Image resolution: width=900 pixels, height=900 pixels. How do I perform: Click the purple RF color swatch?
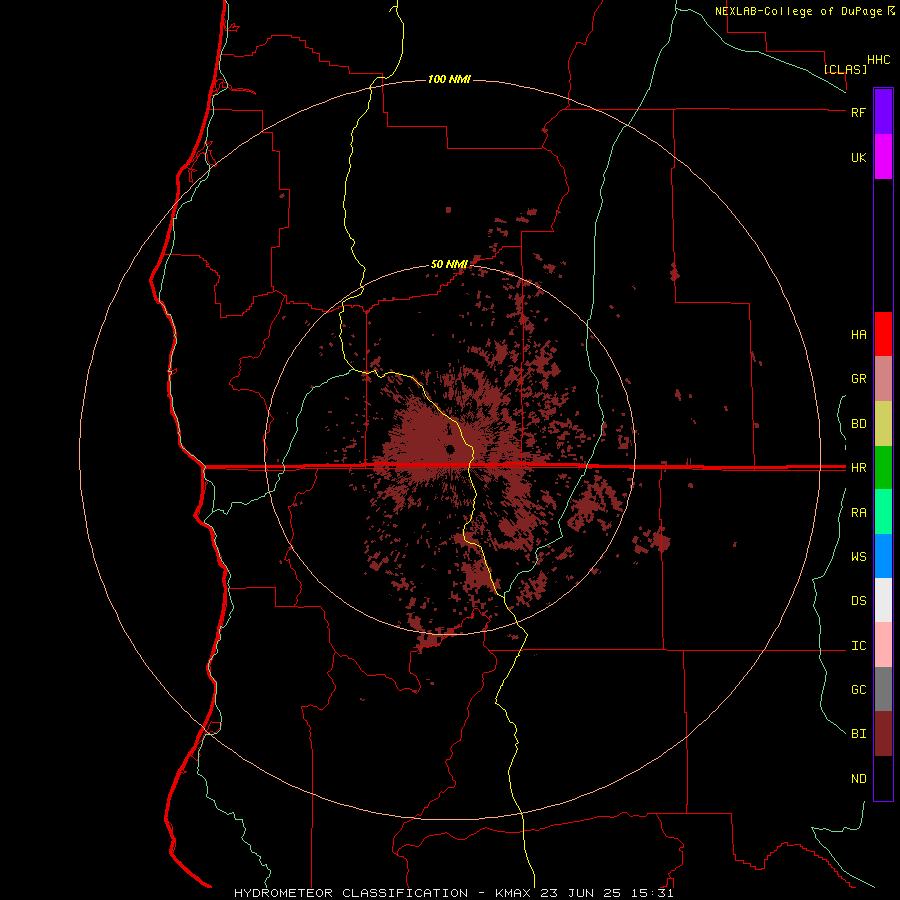pos(883,112)
